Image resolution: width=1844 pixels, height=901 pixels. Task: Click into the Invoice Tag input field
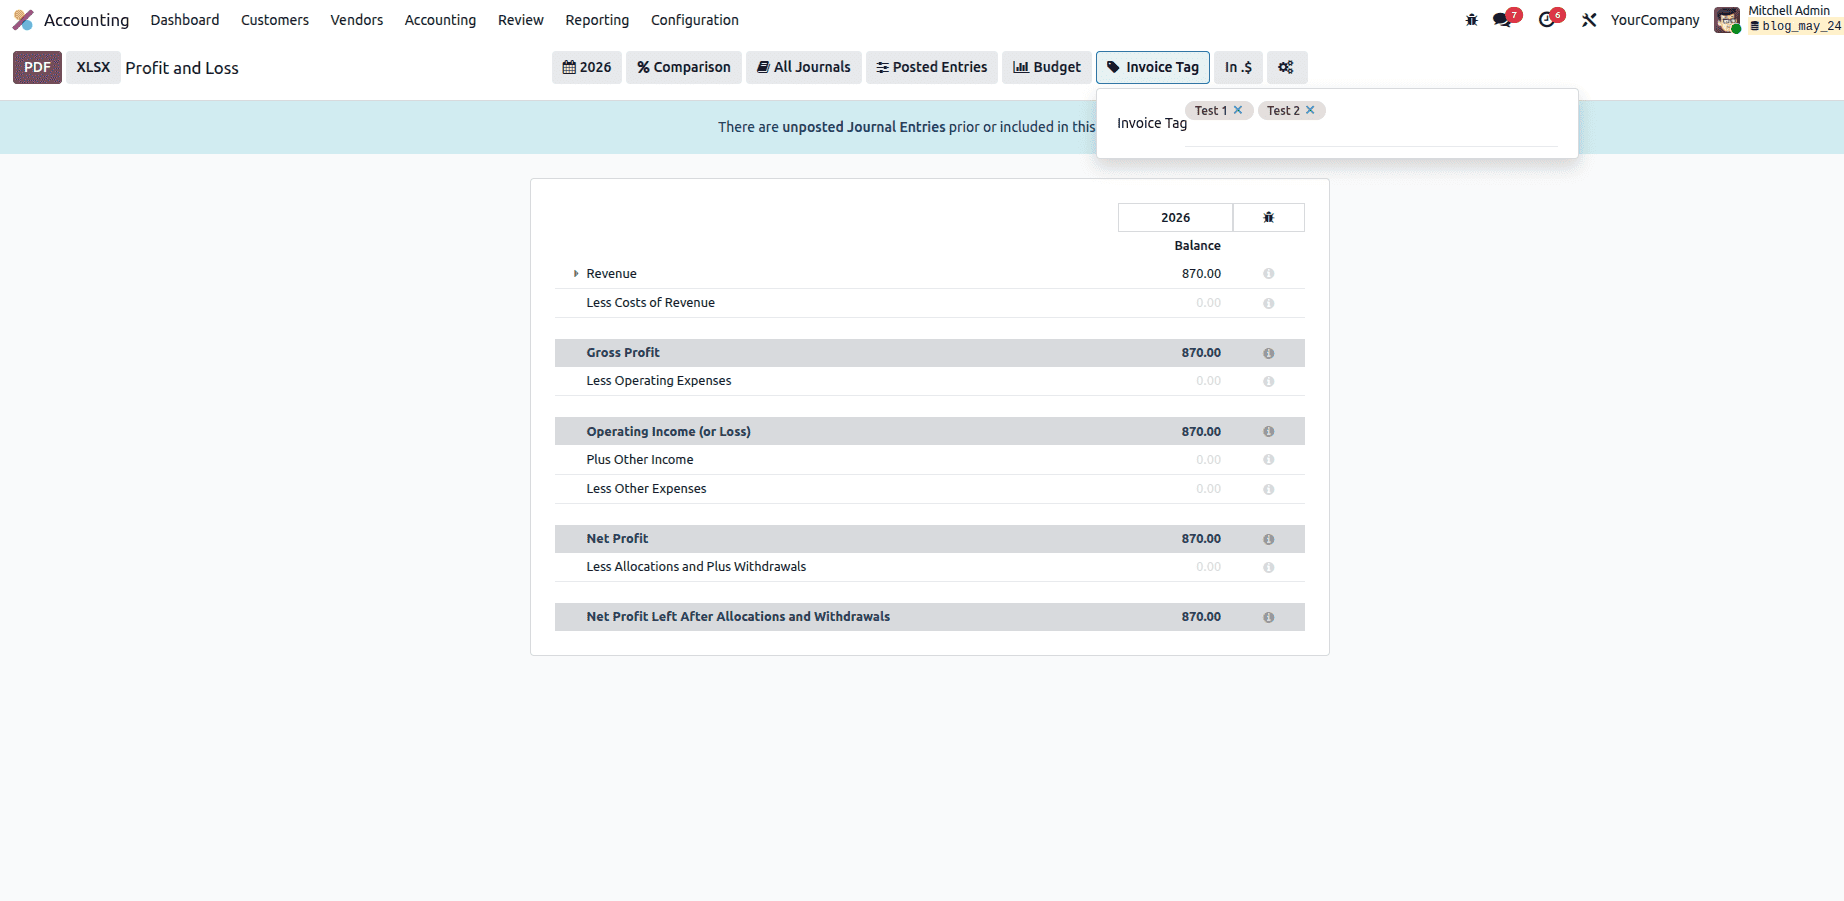(x=1370, y=132)
